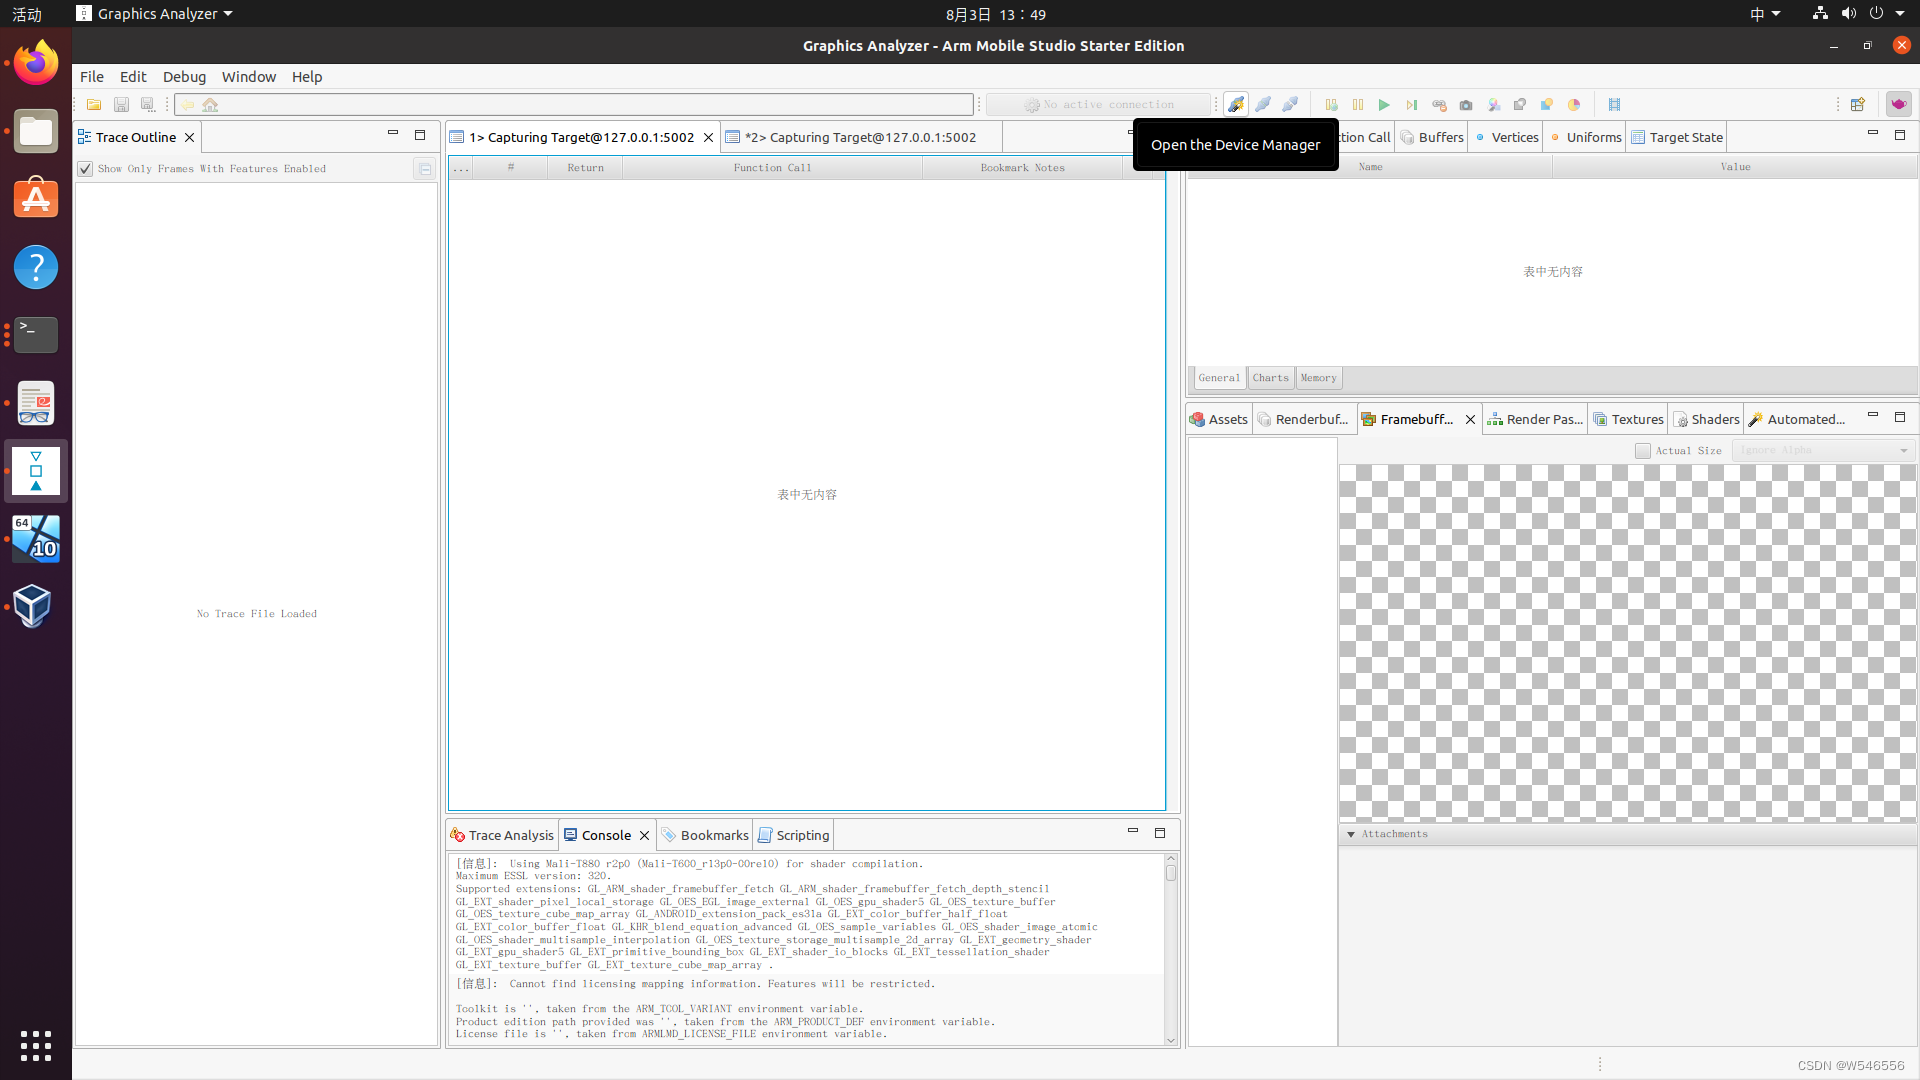
Task: Click the pie chart statistics icon
Action: 1575,104
